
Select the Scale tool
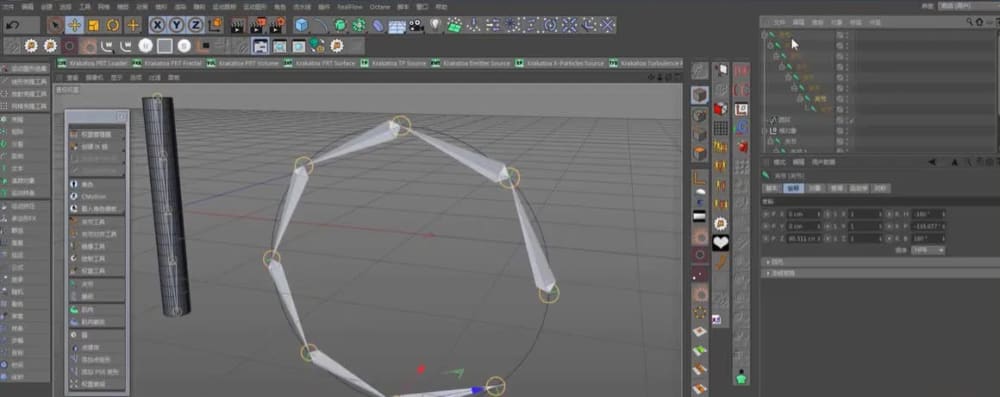(94, 26)
